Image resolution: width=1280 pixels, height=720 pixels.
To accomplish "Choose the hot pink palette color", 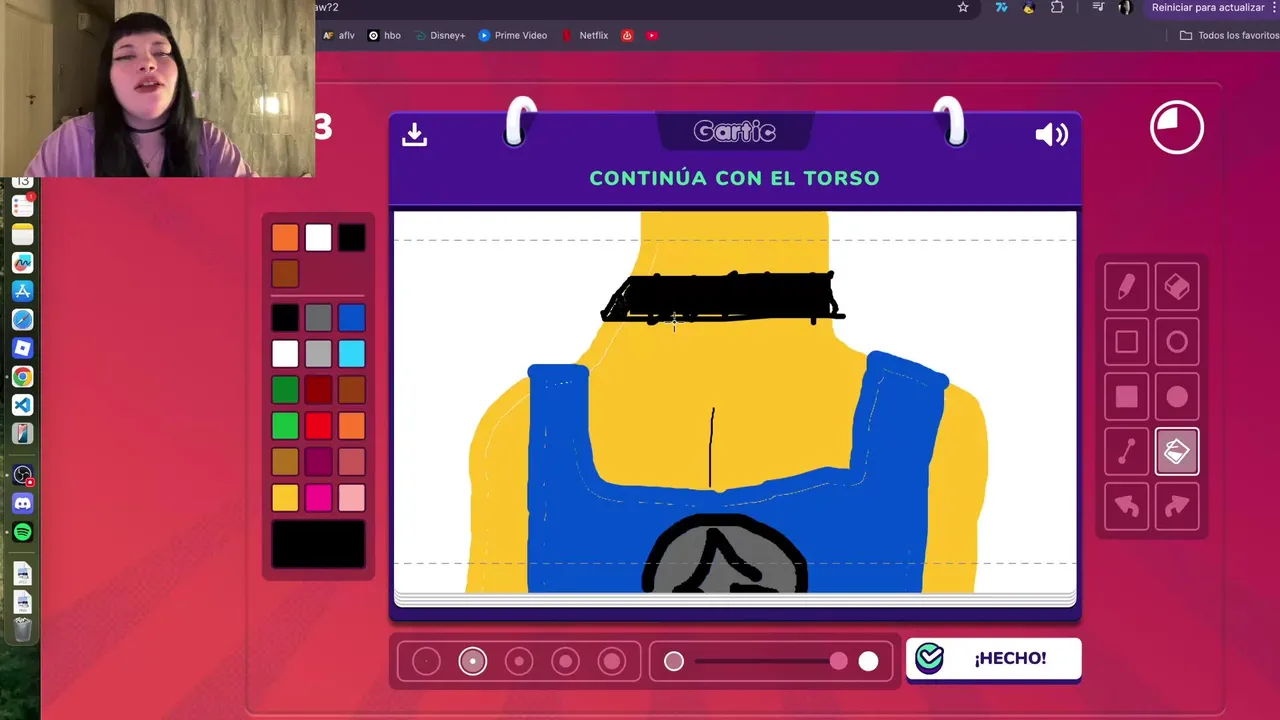I will [x=318, y=498].
